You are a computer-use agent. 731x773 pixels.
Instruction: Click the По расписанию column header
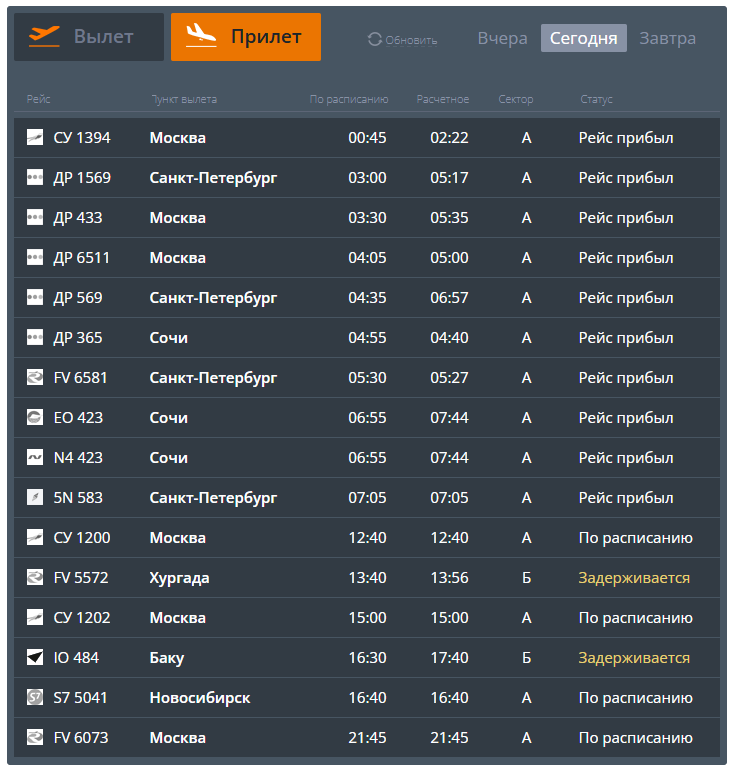pyautogui.click(x=349, y=99)
